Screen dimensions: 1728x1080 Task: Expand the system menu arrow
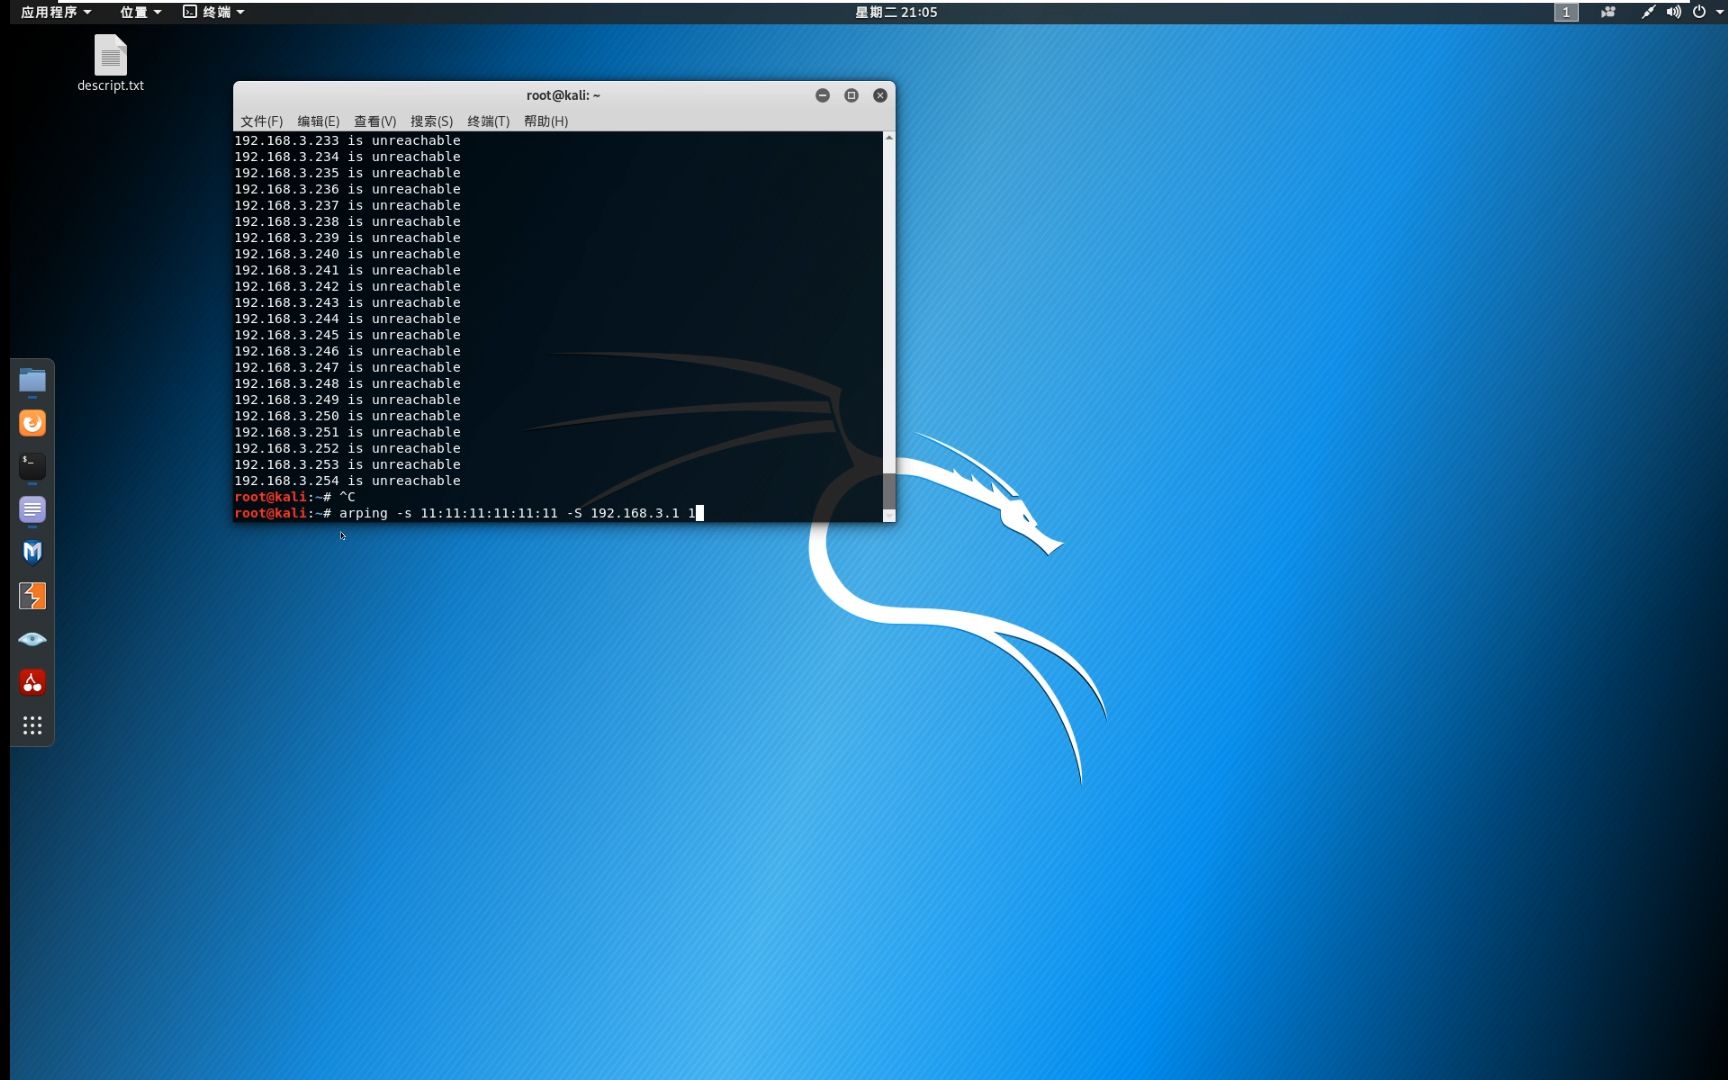pos(1719,12)
